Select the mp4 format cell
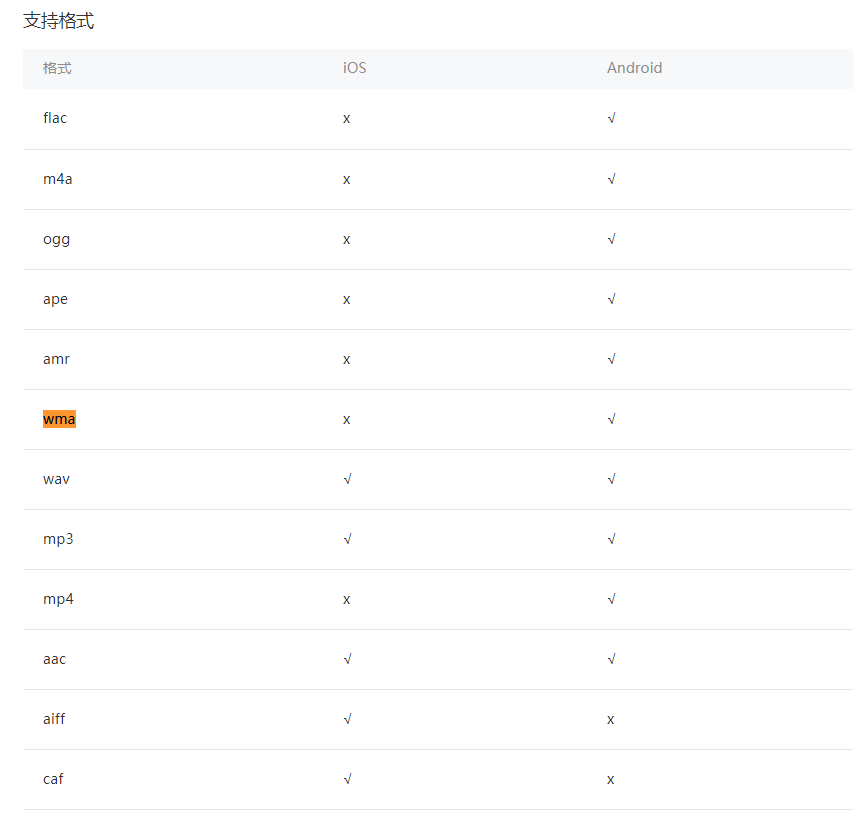This screenshot has height=813, width=853. (58, 599)
